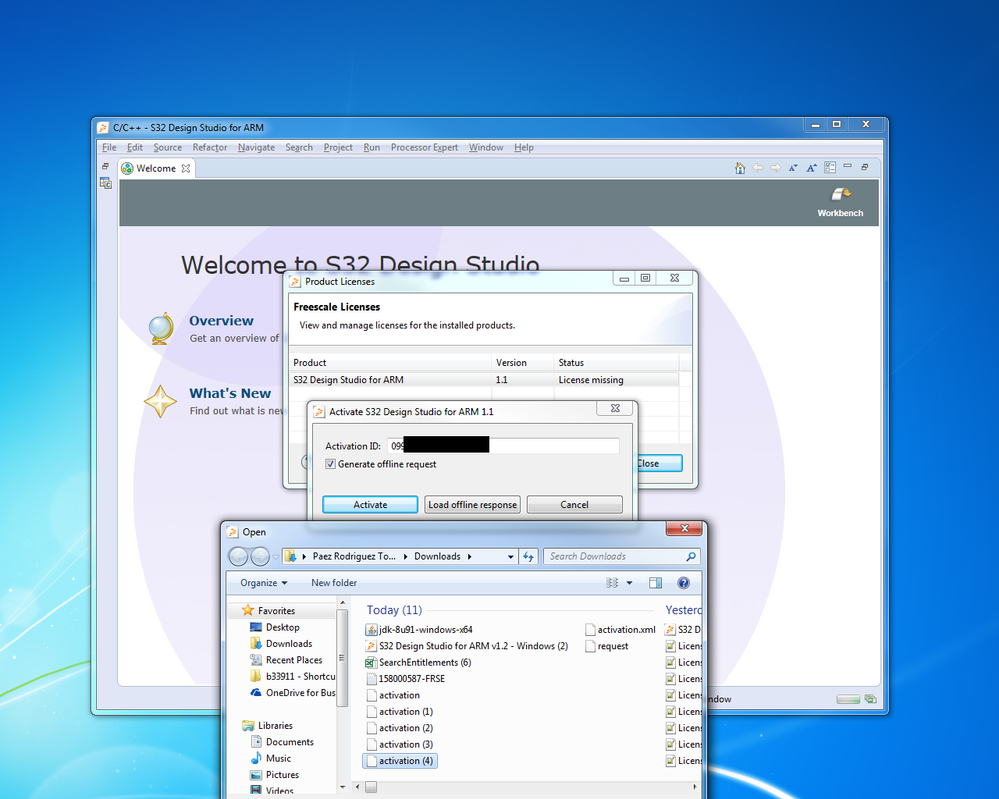Viewport: 999px width, 799px height.
Task: Open recent pages dropdown beside nav arrows
Action: point(275,557)
